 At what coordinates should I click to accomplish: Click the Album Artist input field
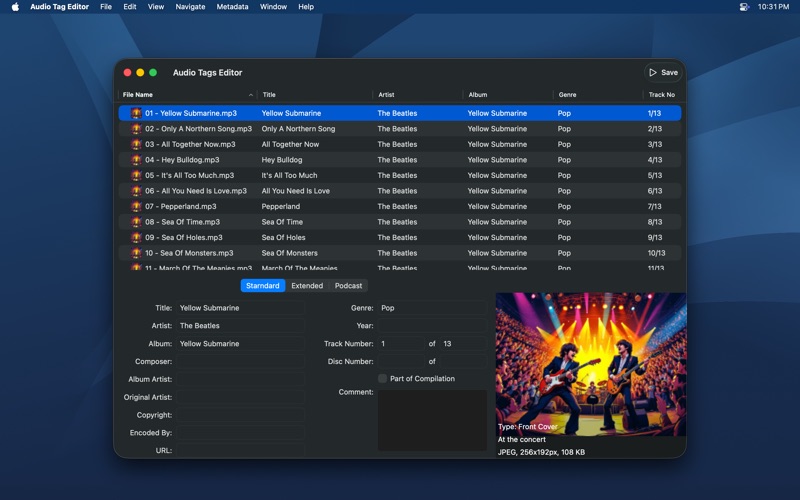(240, 379)
